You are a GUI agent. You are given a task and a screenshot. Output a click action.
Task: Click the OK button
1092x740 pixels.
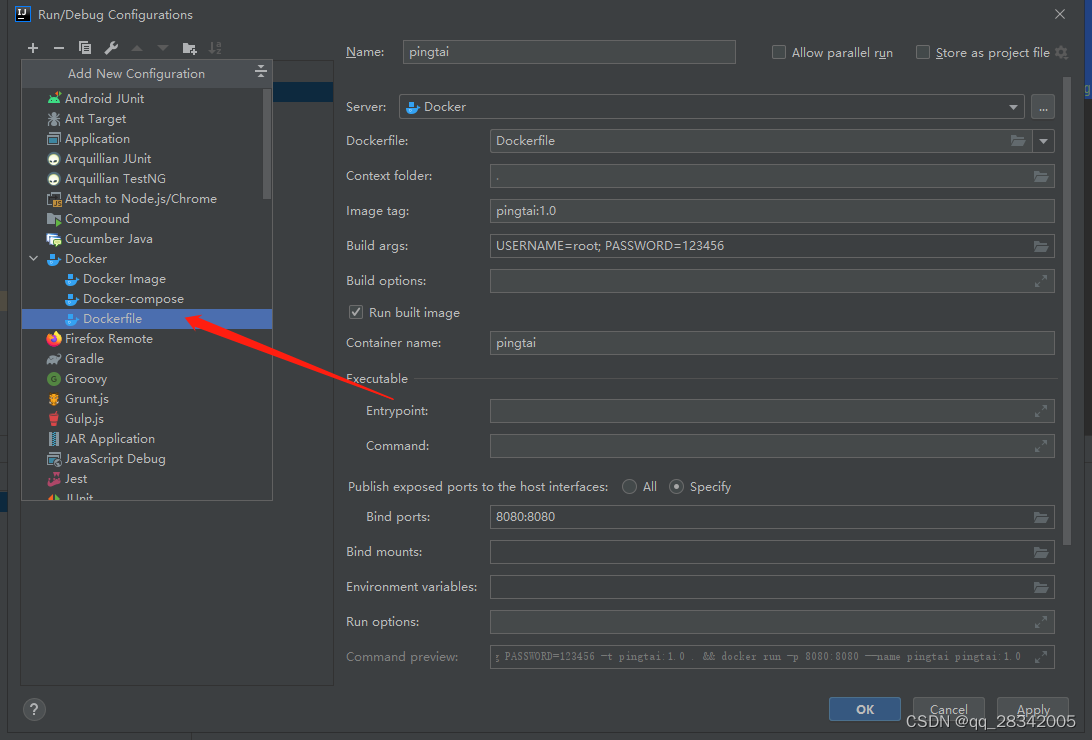864,709
